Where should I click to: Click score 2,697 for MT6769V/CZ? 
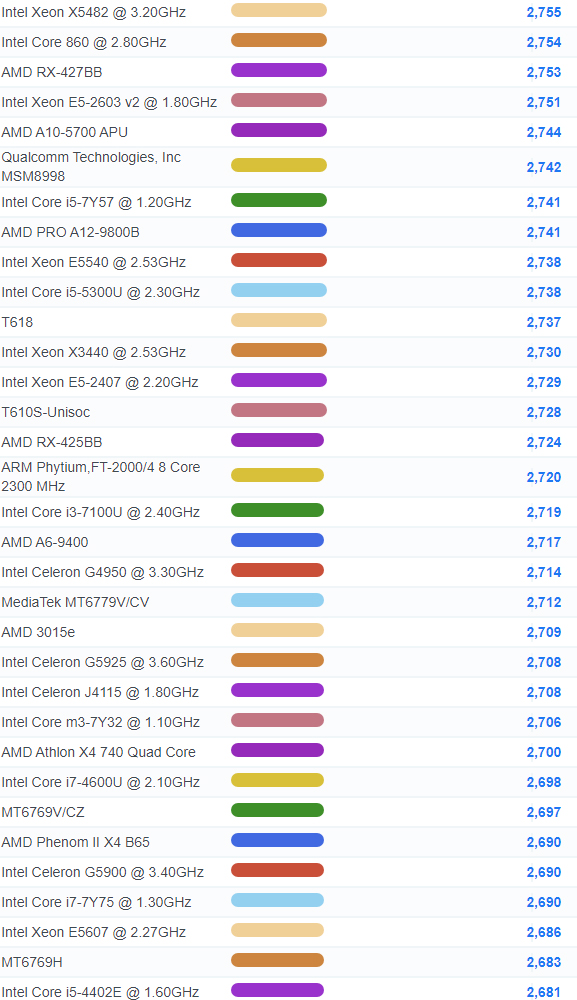click(x=544, y=812)
